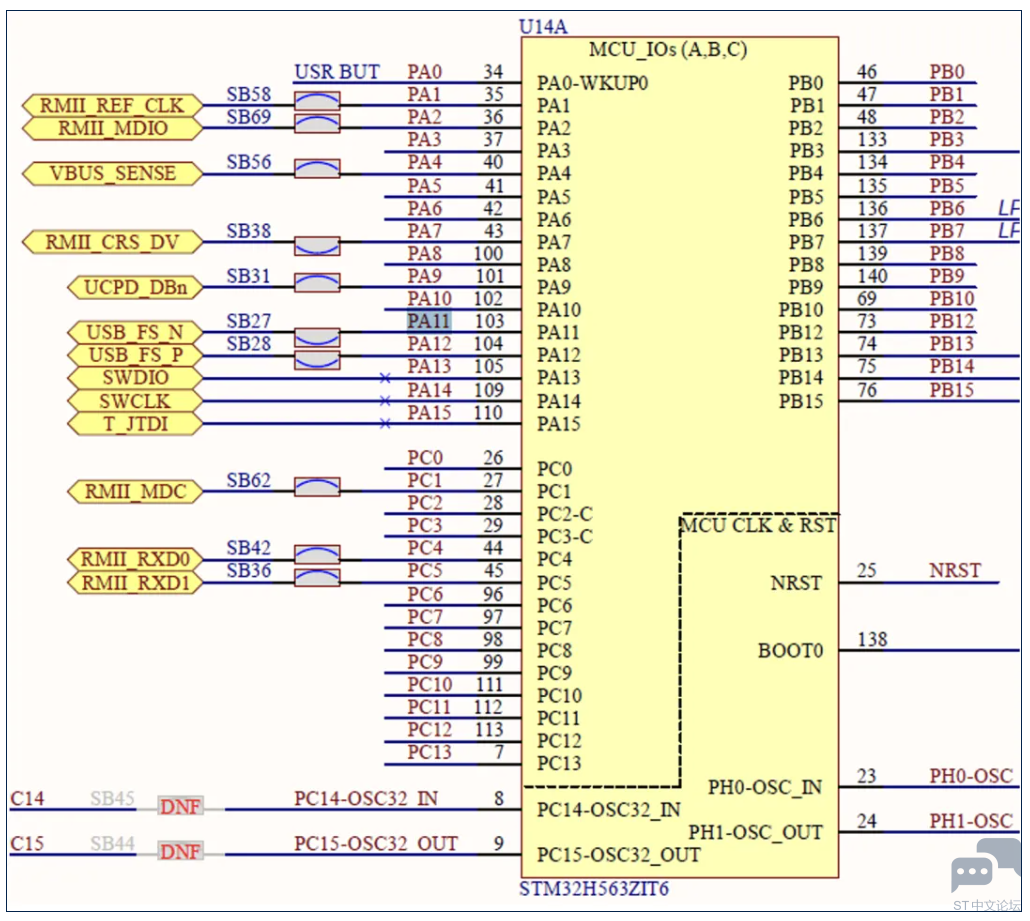Click the DNF component next to SB45
Viewport: 1030px width, 921px height.
180,806
